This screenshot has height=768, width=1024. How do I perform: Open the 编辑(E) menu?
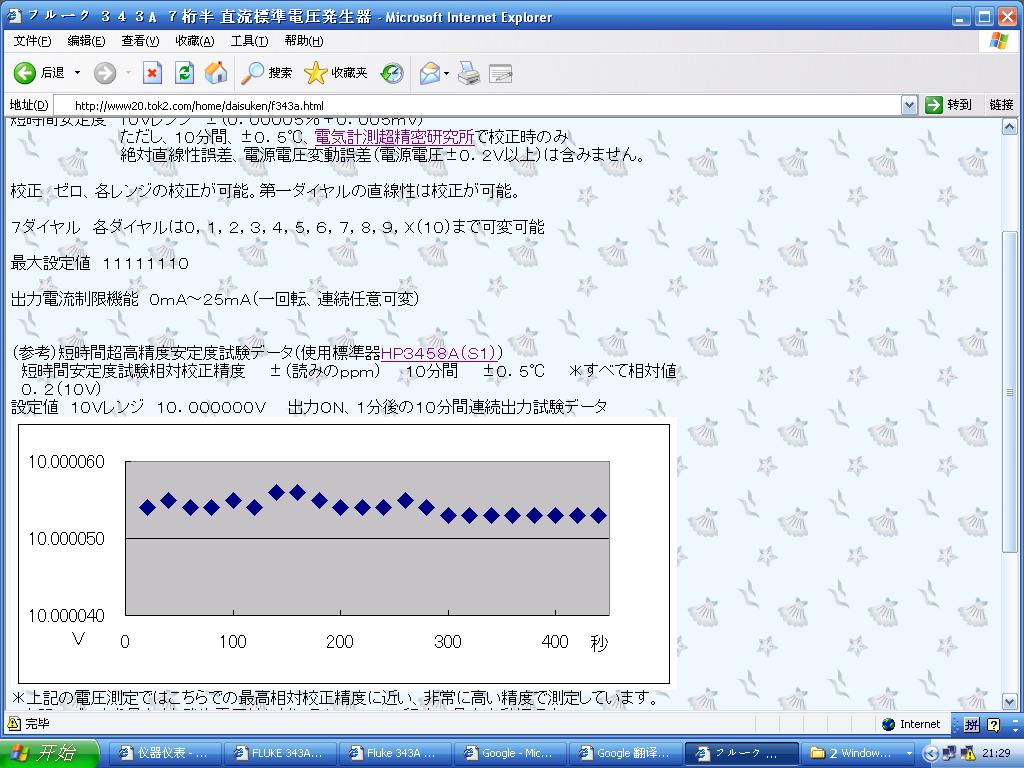point(86,40)
